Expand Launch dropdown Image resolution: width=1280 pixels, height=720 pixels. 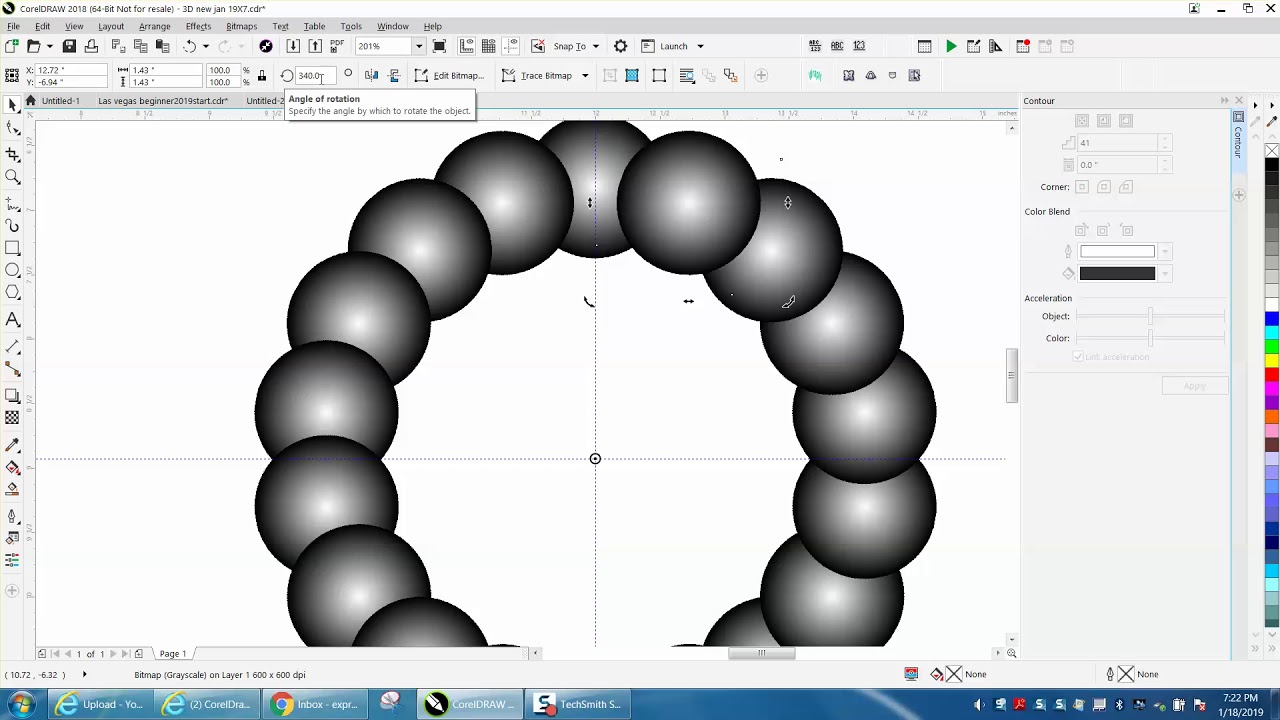tap(700, 46)
